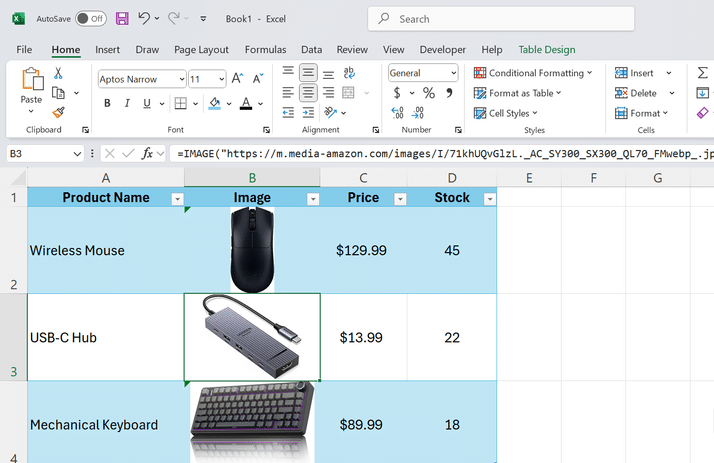The width and height of the screenshot is (714, 463).
Task: Open the Table Design tab
Action: pyautogui.click(x=547, y=50)
